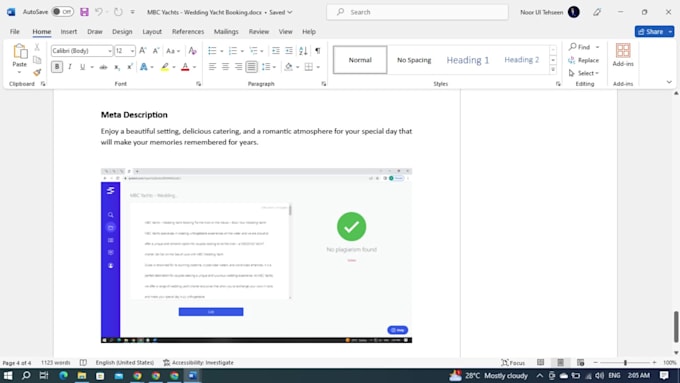Open Change Case Aa dropdown
The image size is (680, 383).
point(173,51)
